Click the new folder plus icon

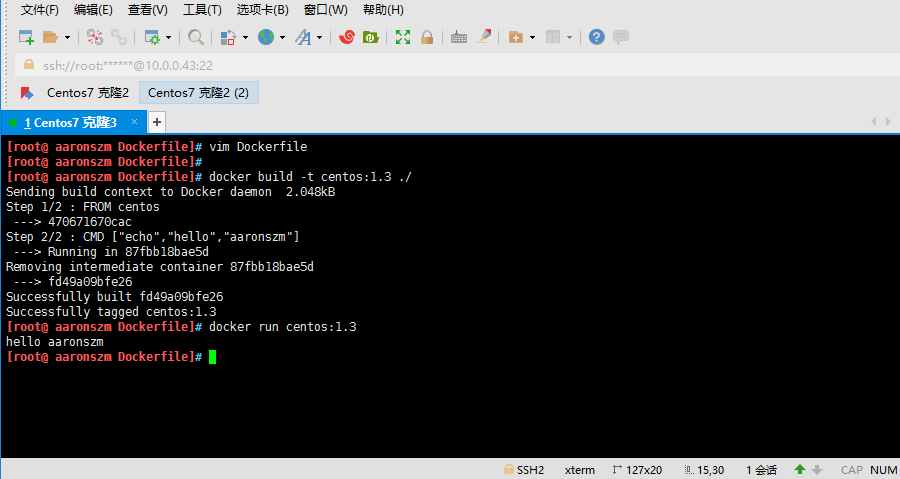point(516,37)
